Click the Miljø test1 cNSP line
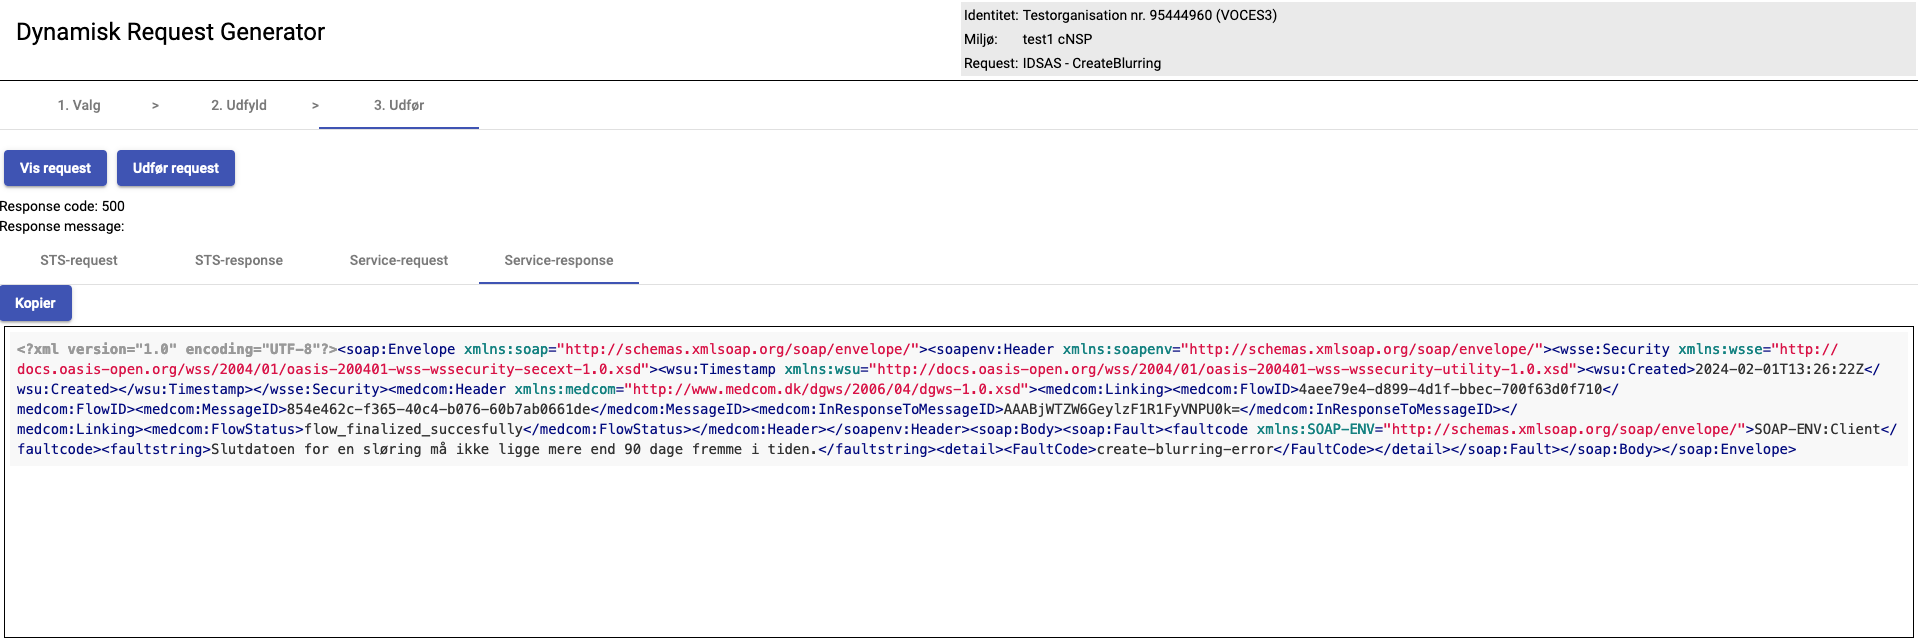The height and width of the screenshot is (642, 1918). pyautogui.click(x=1028, y=39)
